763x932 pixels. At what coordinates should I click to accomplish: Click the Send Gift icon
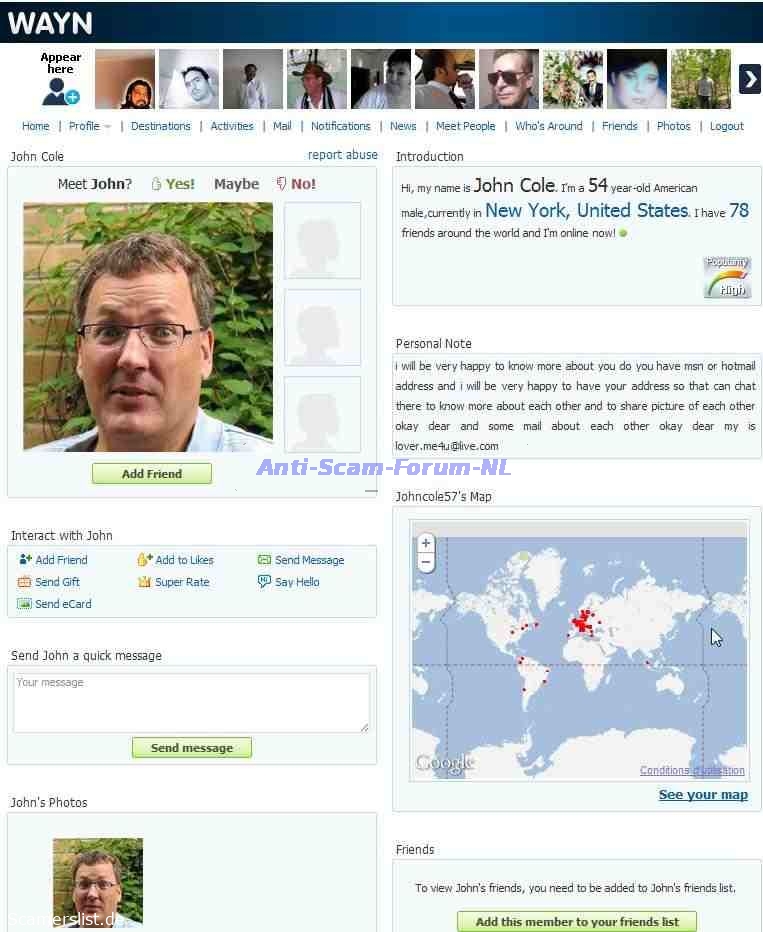pyautogui.click(x=24, y=582)
